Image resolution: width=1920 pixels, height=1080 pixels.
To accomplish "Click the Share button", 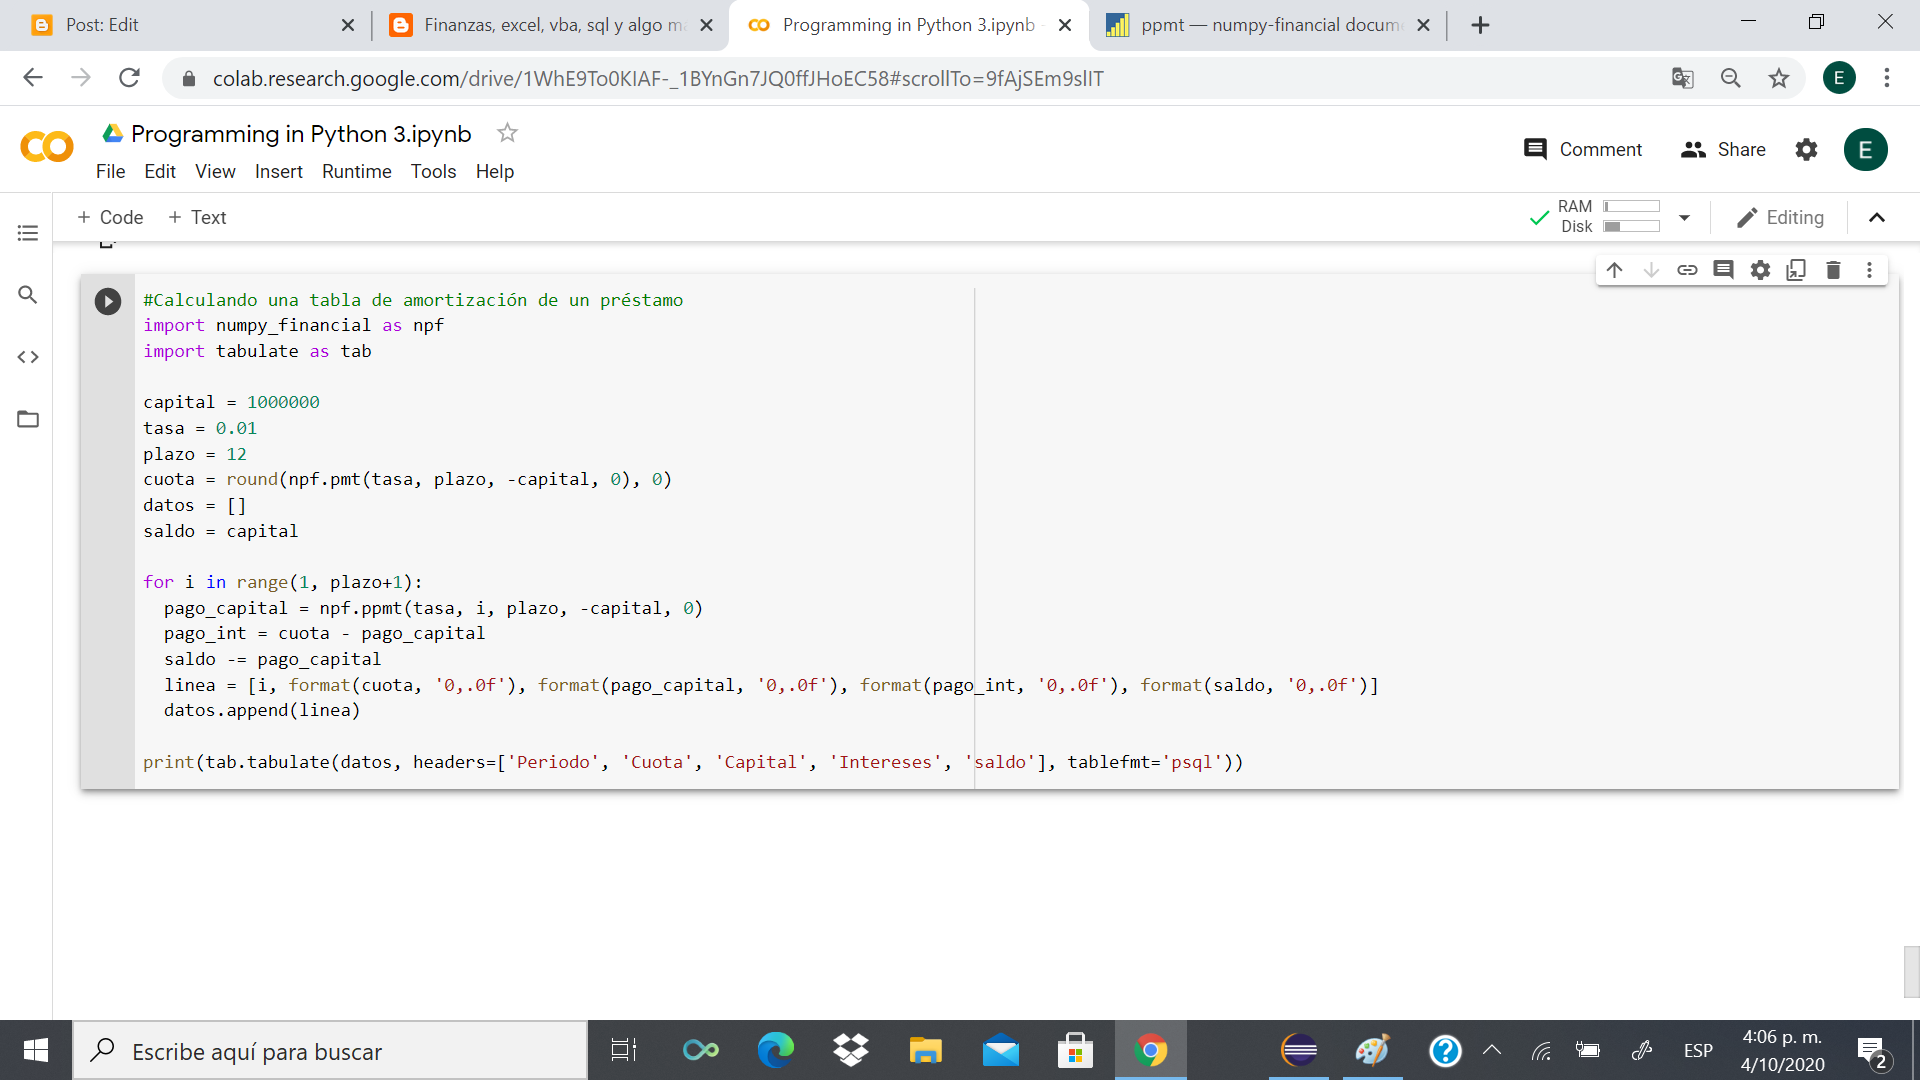I will 1723,149.
